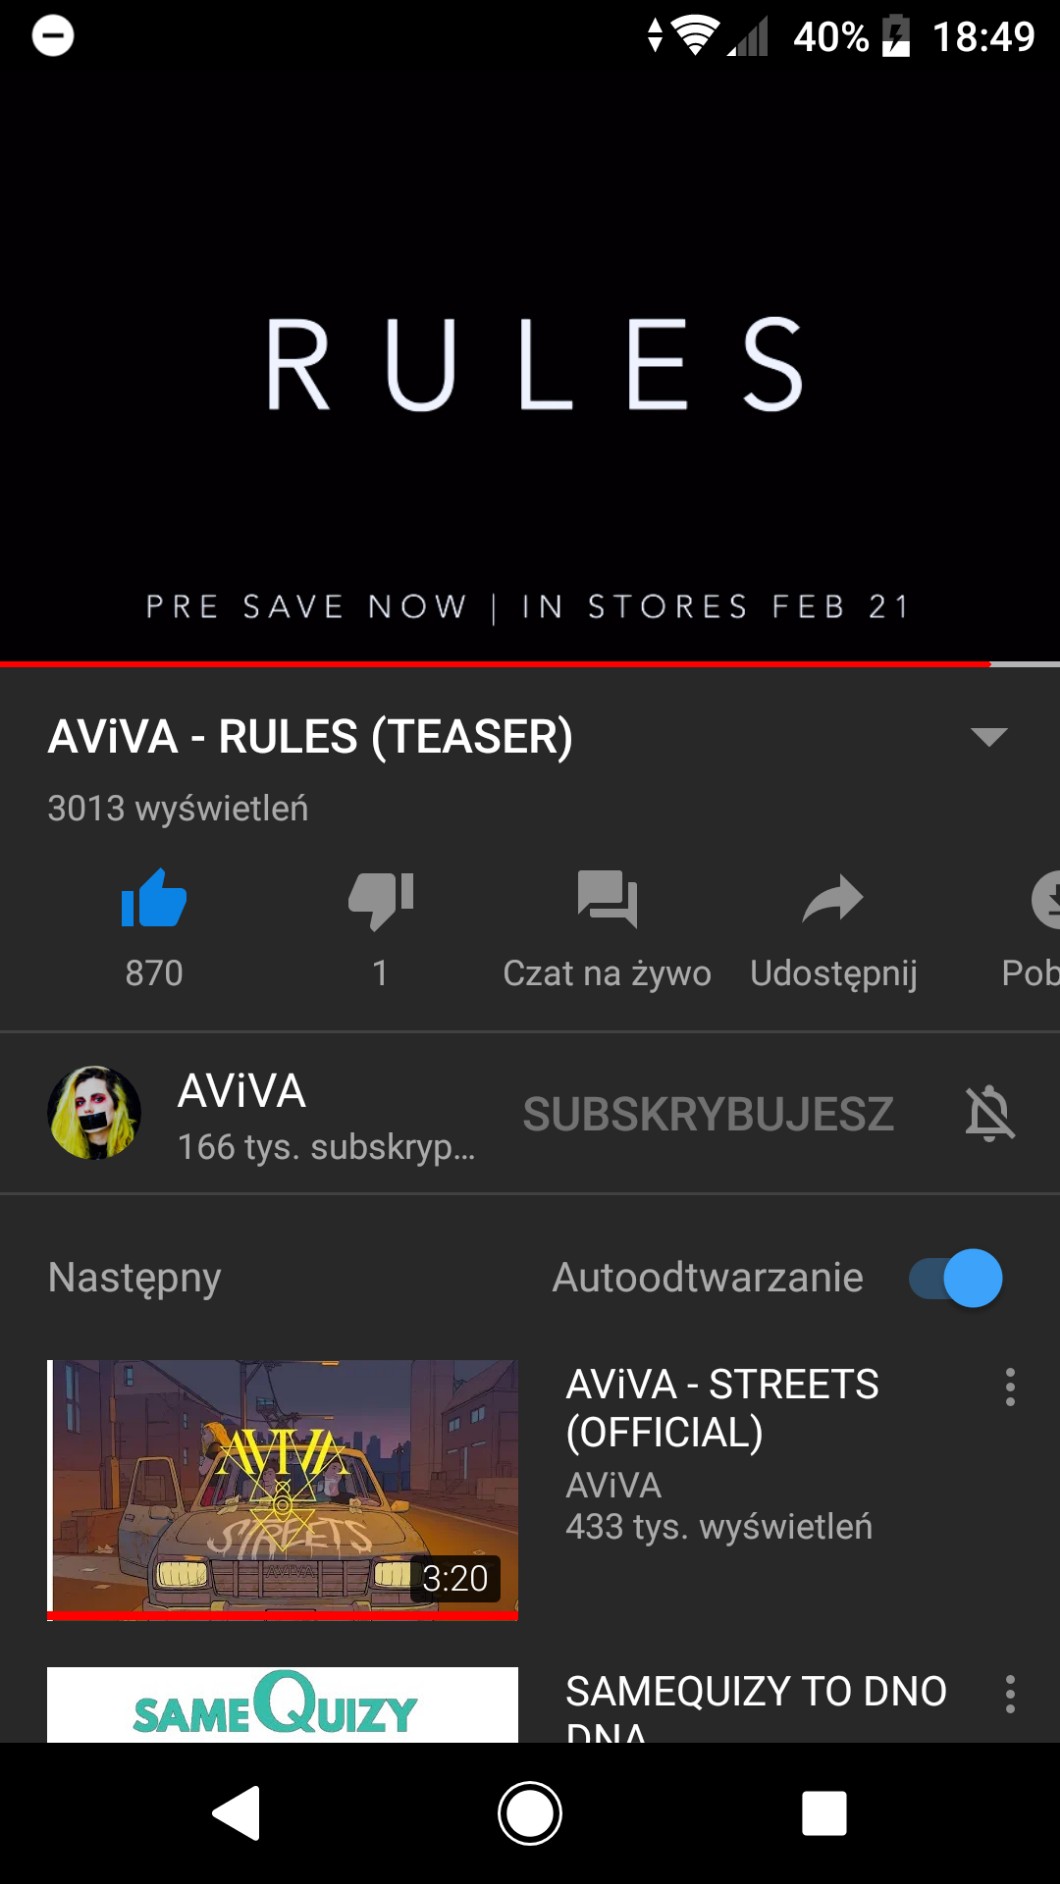Open AViVA channel avatar
The height and width of the screenshot is (1884, 1060).
(94, 1113)
